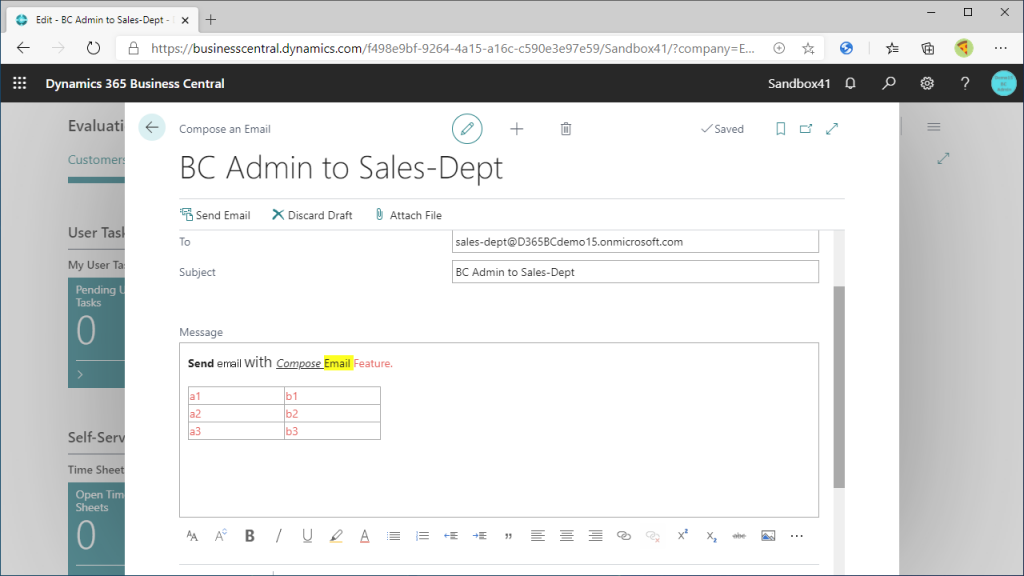The width and height of the screenshot is (1024, 576).
Task: Open a new browser tab
Action: [211, 20]
